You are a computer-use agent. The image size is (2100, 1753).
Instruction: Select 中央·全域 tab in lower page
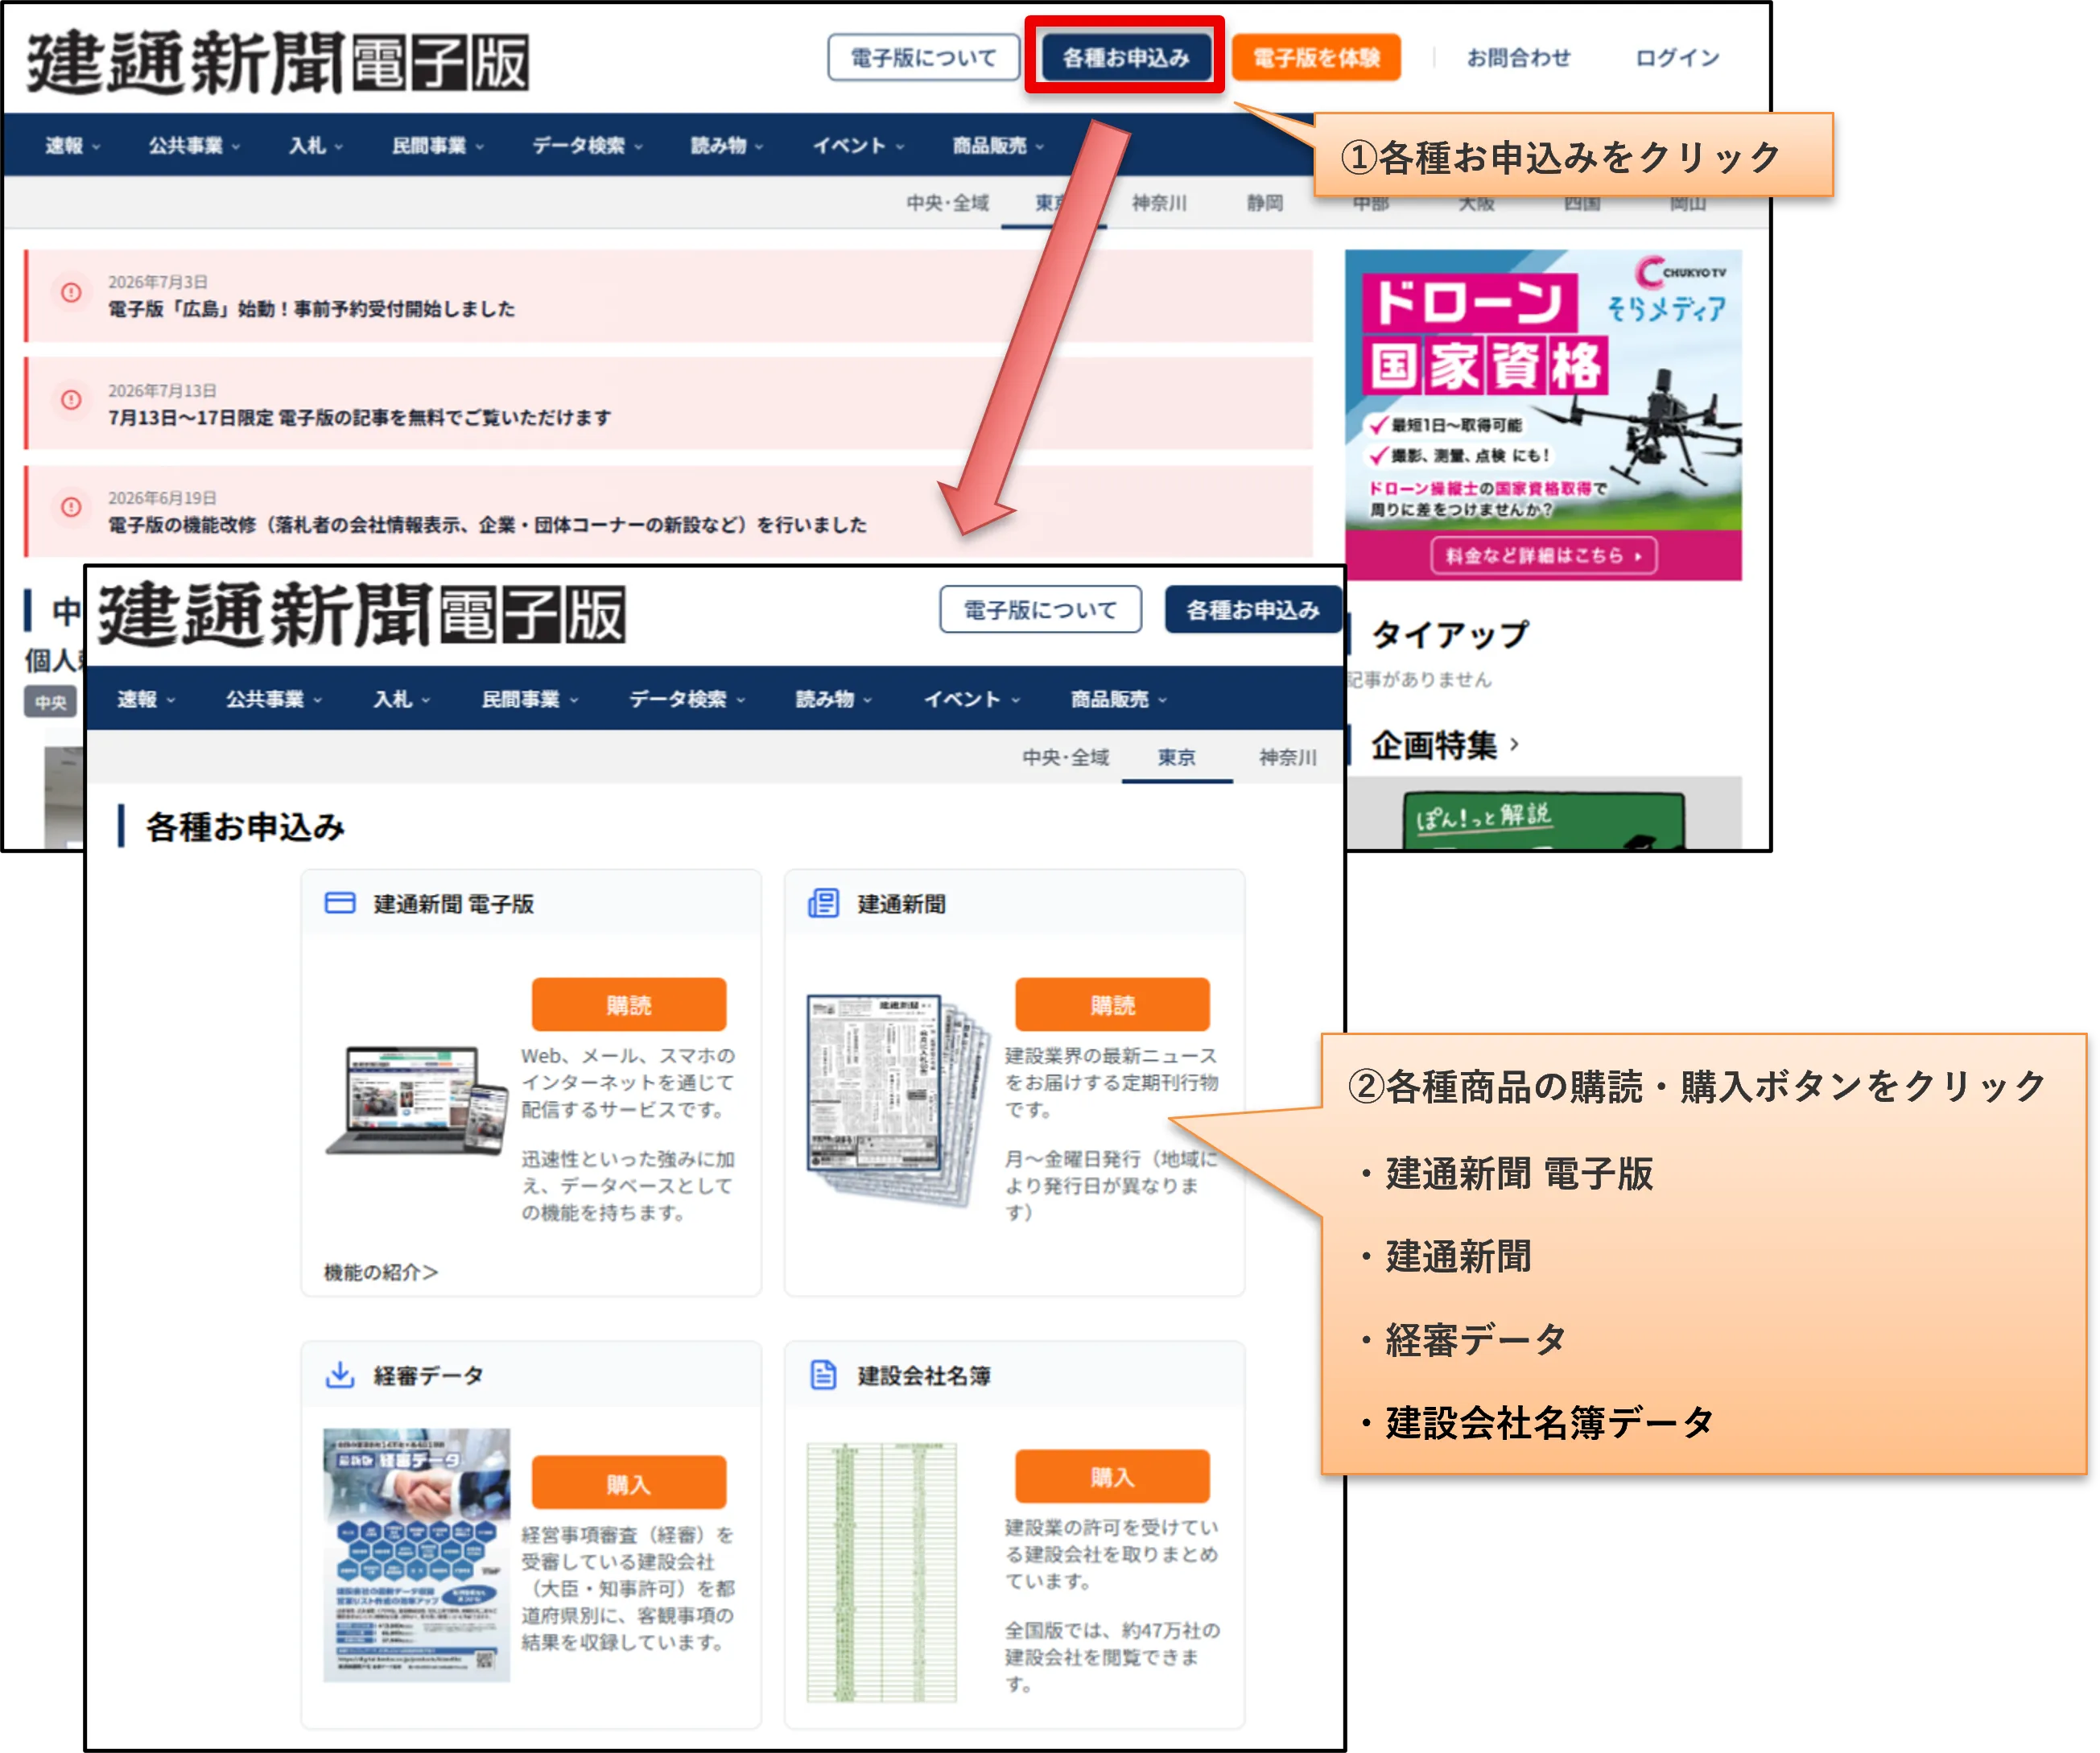1066,758
